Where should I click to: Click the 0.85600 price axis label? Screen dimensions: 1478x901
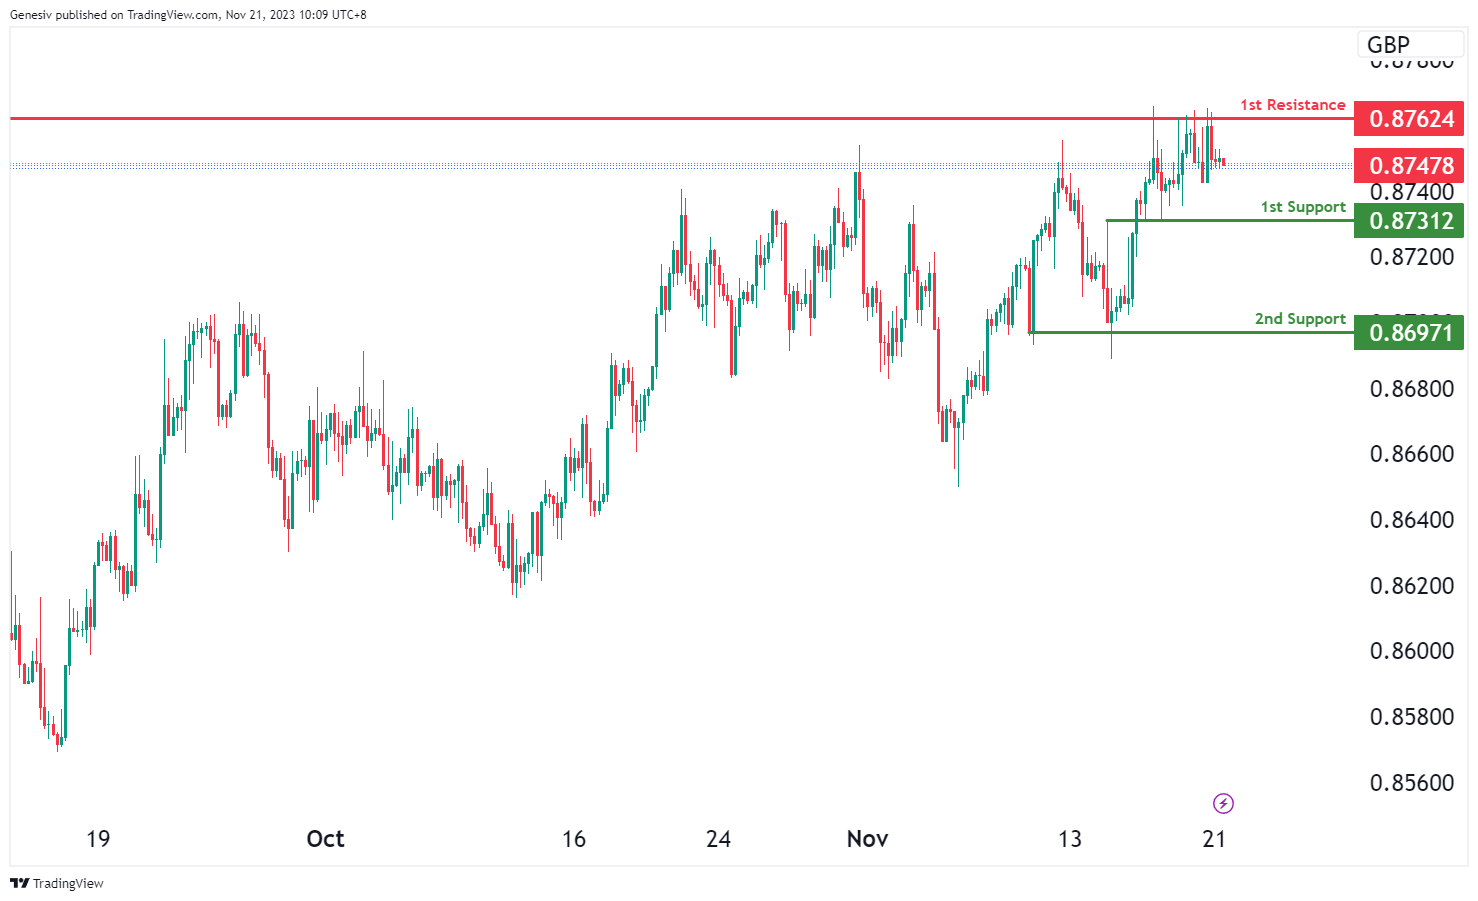pos(1411,783)
